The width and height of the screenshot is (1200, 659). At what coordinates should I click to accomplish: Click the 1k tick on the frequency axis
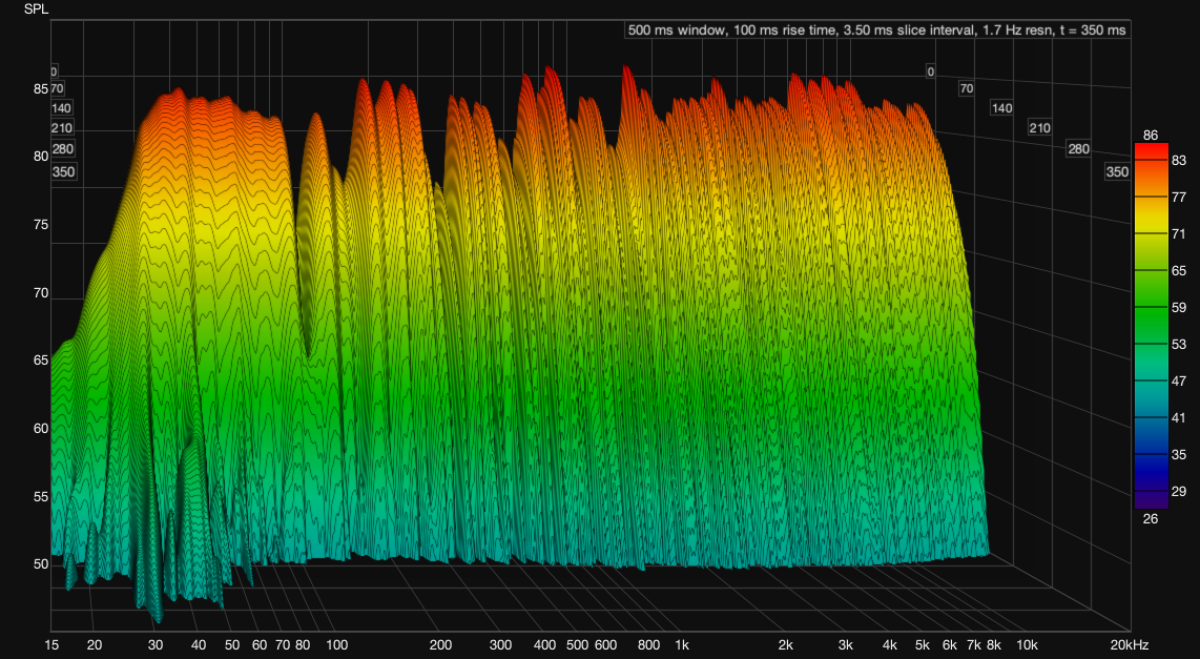tap(682, 645)
